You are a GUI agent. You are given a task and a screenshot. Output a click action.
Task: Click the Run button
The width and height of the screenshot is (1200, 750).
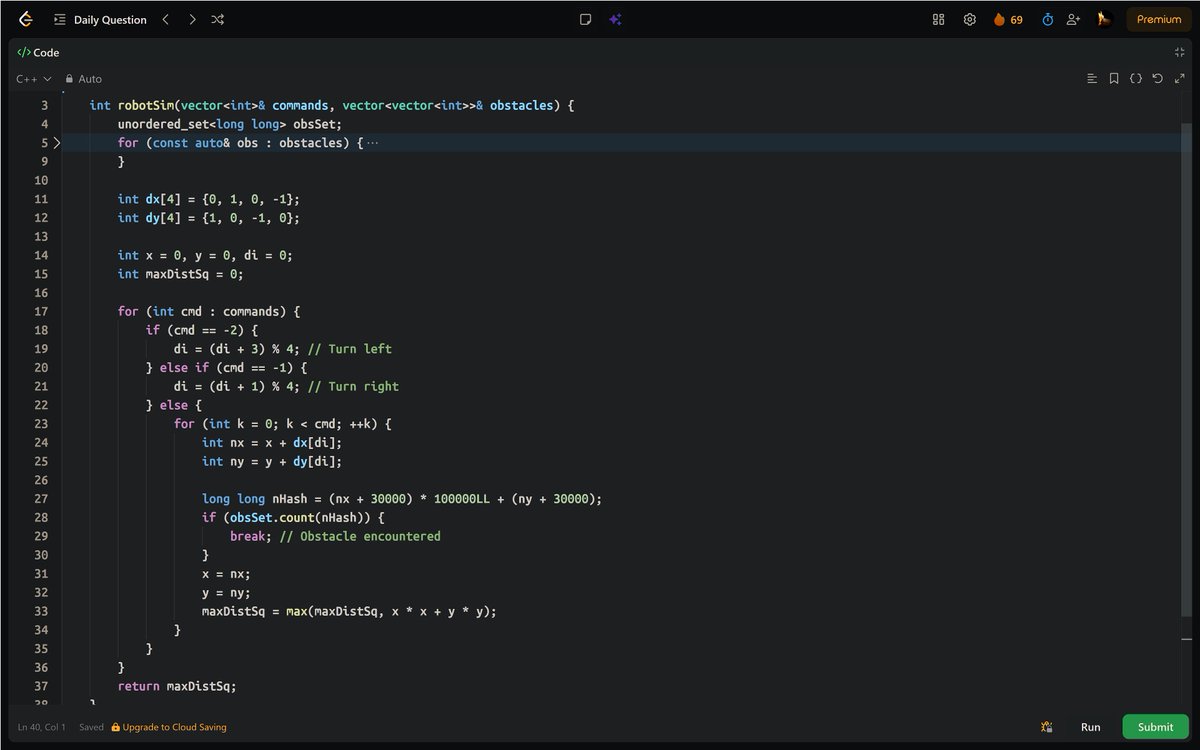[1090, 727]
